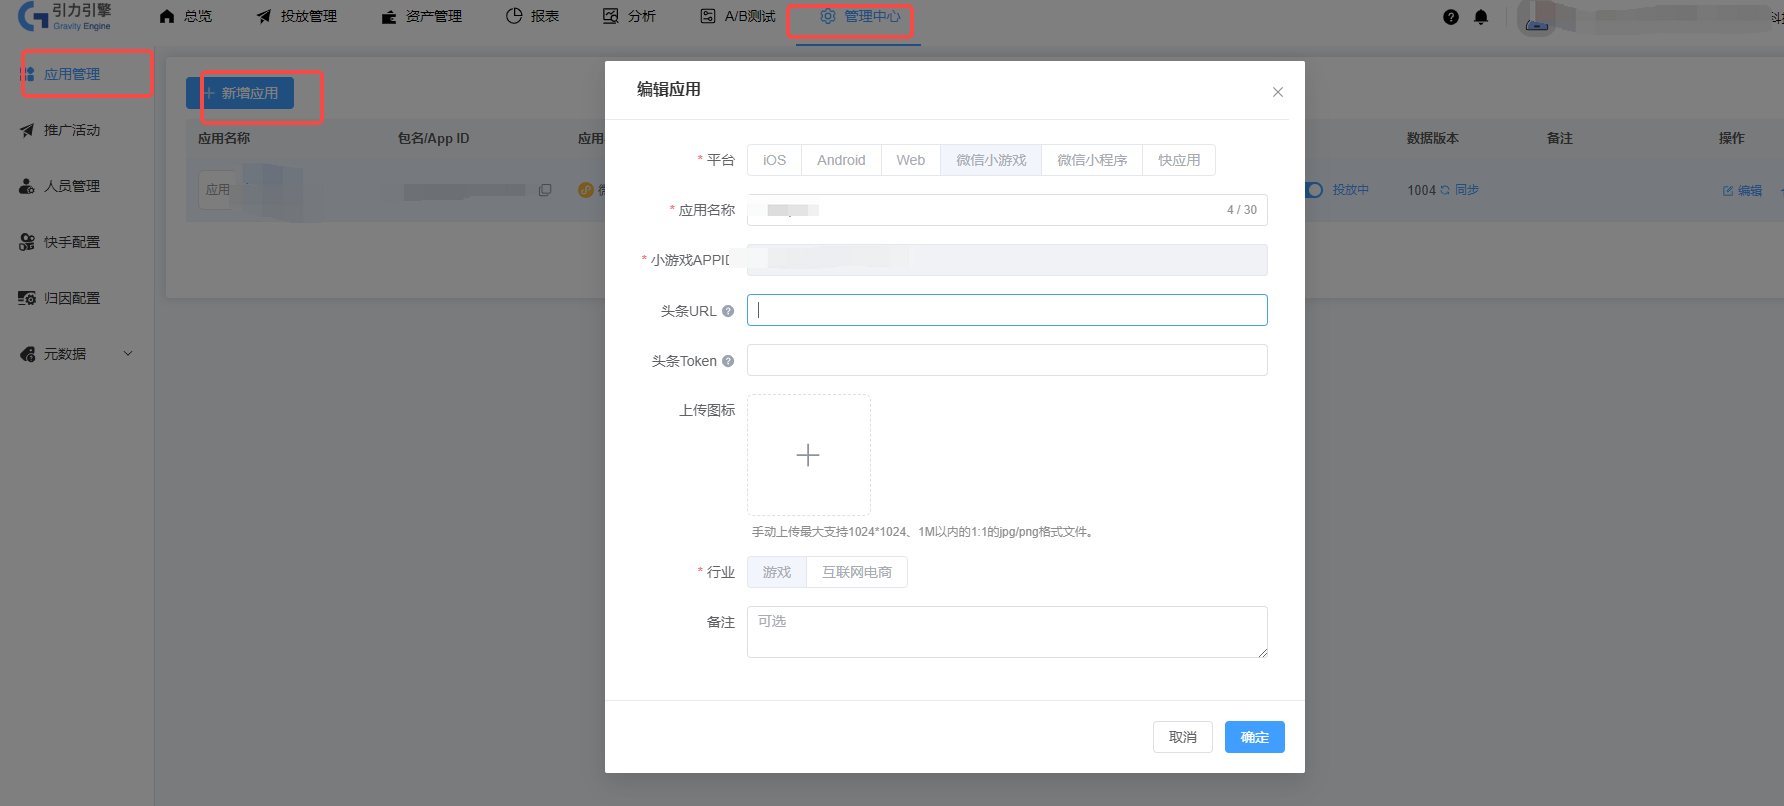Select 互联网电商 as the industry
The height and width of the screenshot is (806, 1784).
[x=856, y=572]
